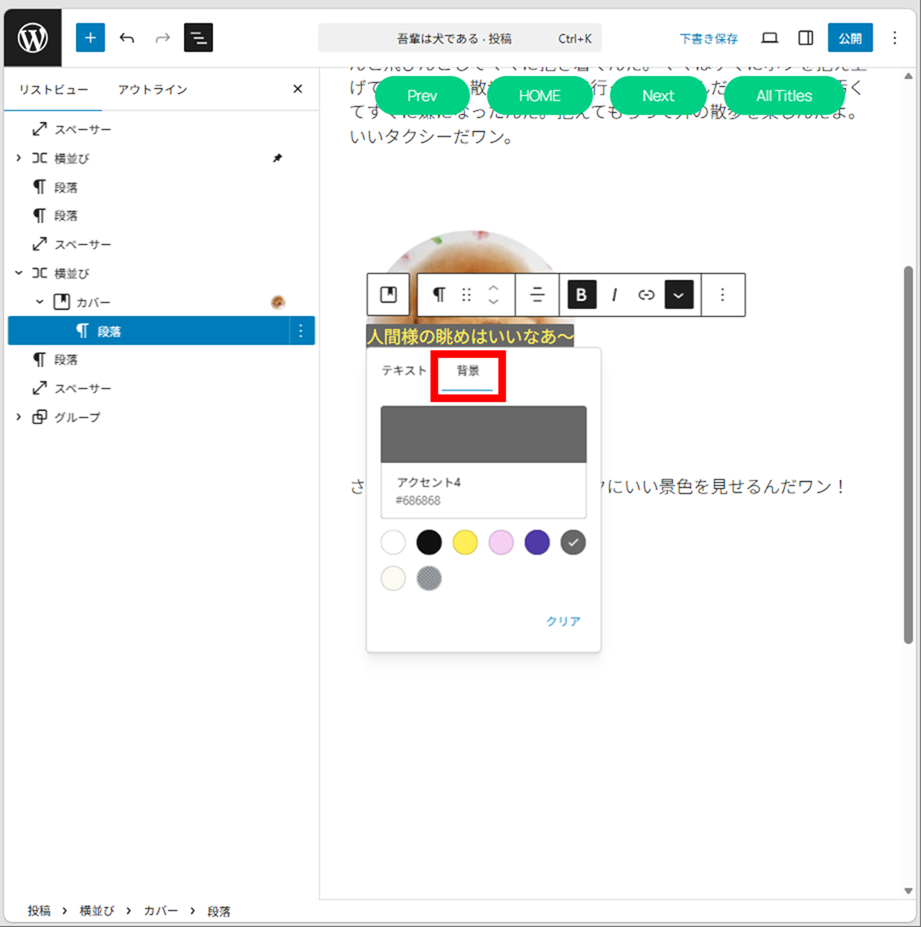Switch to the テキスト color tab
Viewport: 921px width, 927px height.
point(404,371)
